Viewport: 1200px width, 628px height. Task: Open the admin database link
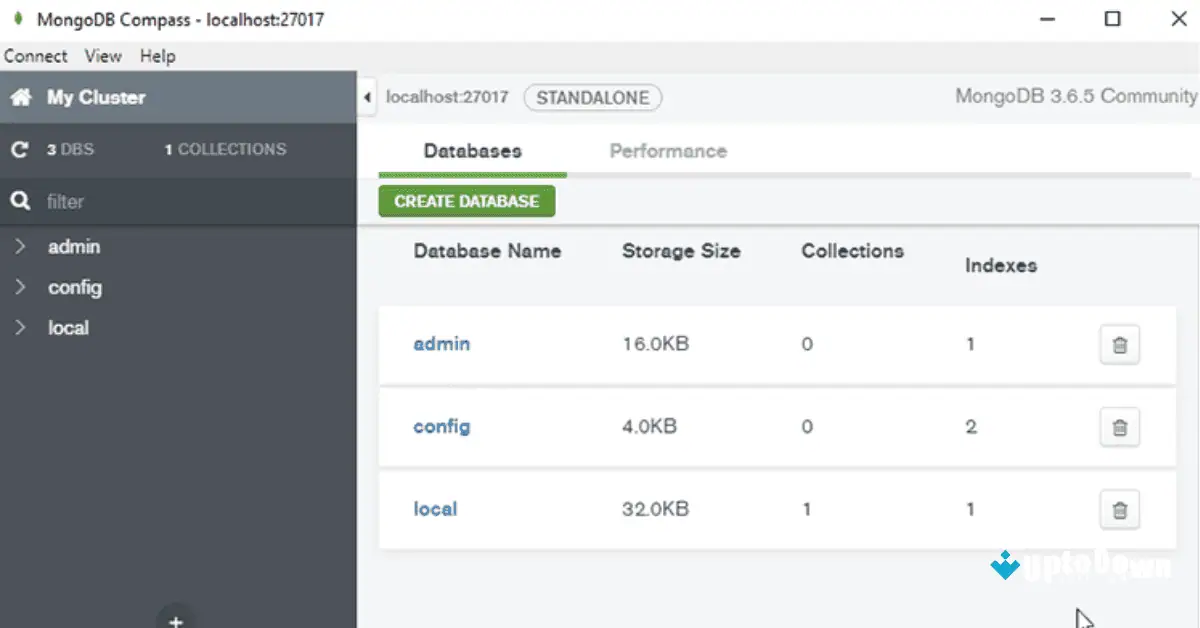point(442,344)
